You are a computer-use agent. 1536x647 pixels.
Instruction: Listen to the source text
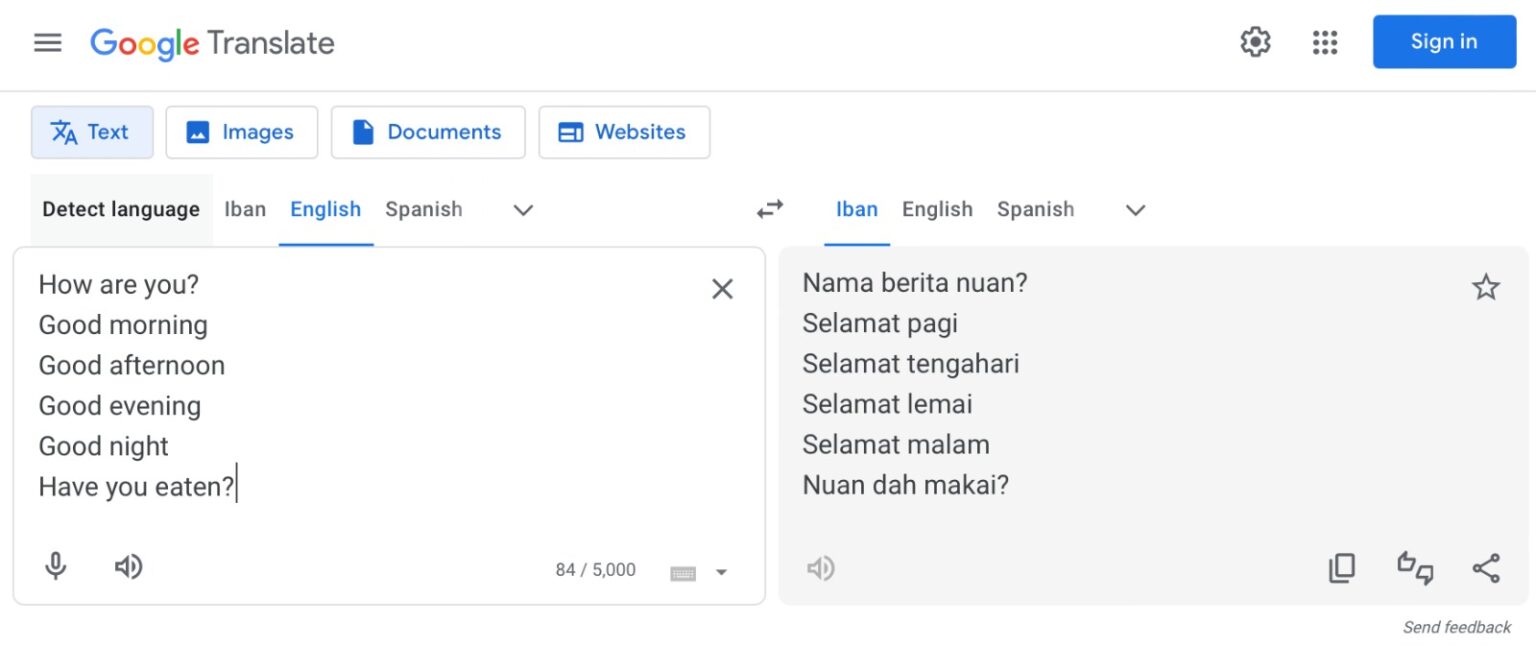coord(128,567)
